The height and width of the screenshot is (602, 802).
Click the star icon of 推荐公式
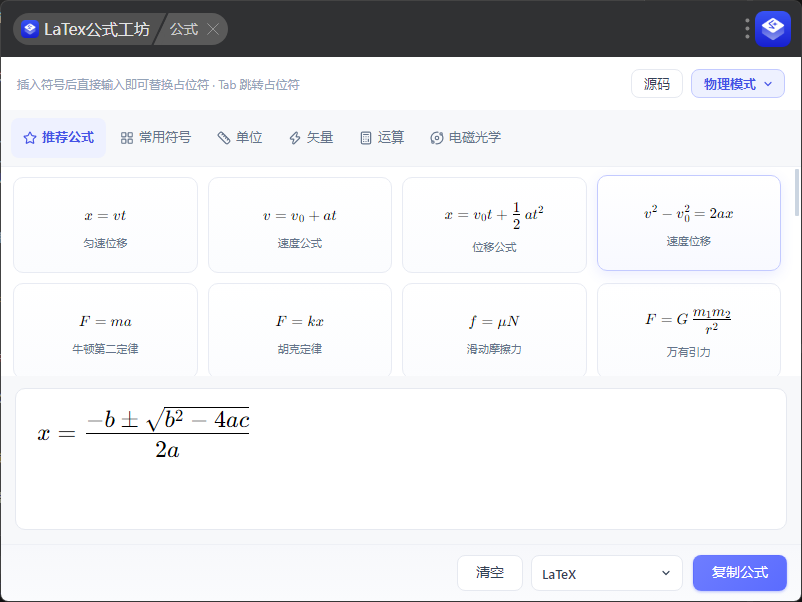pos(30,138)
